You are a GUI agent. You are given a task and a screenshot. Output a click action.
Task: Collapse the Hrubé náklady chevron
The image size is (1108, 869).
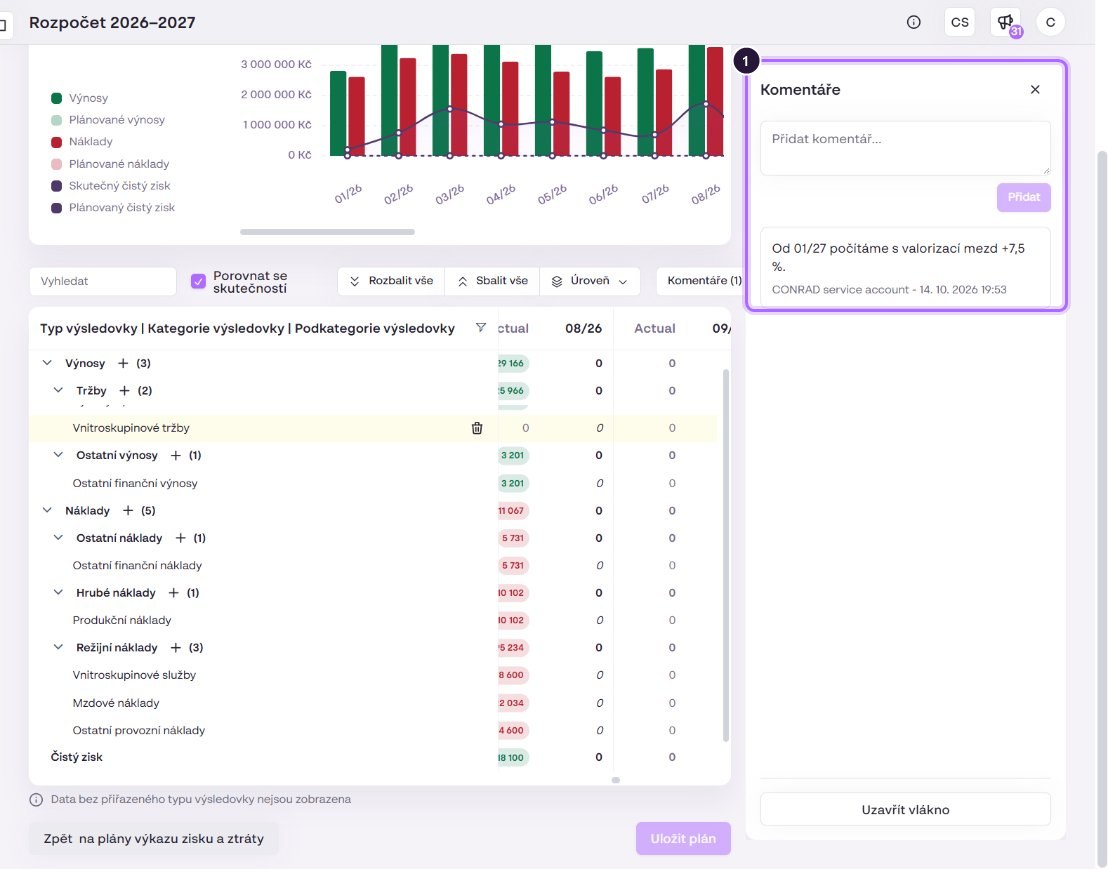tap(59, 593)
